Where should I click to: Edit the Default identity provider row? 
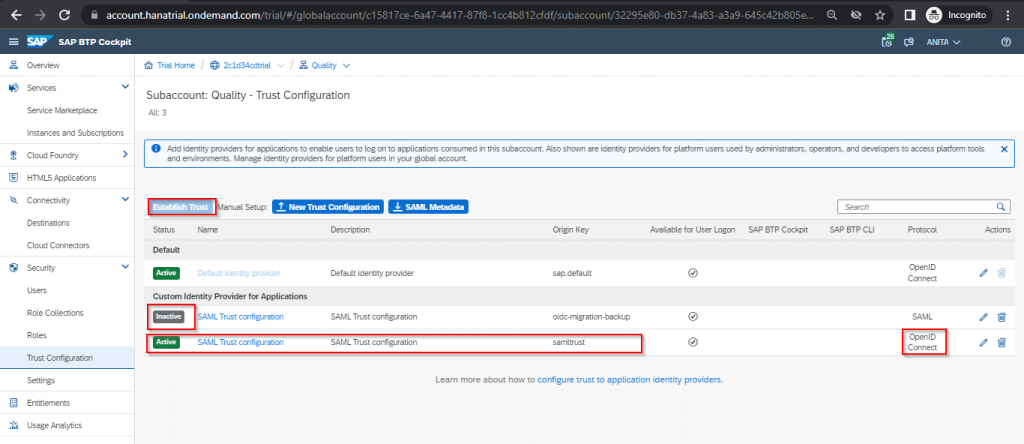coord(984,273)
